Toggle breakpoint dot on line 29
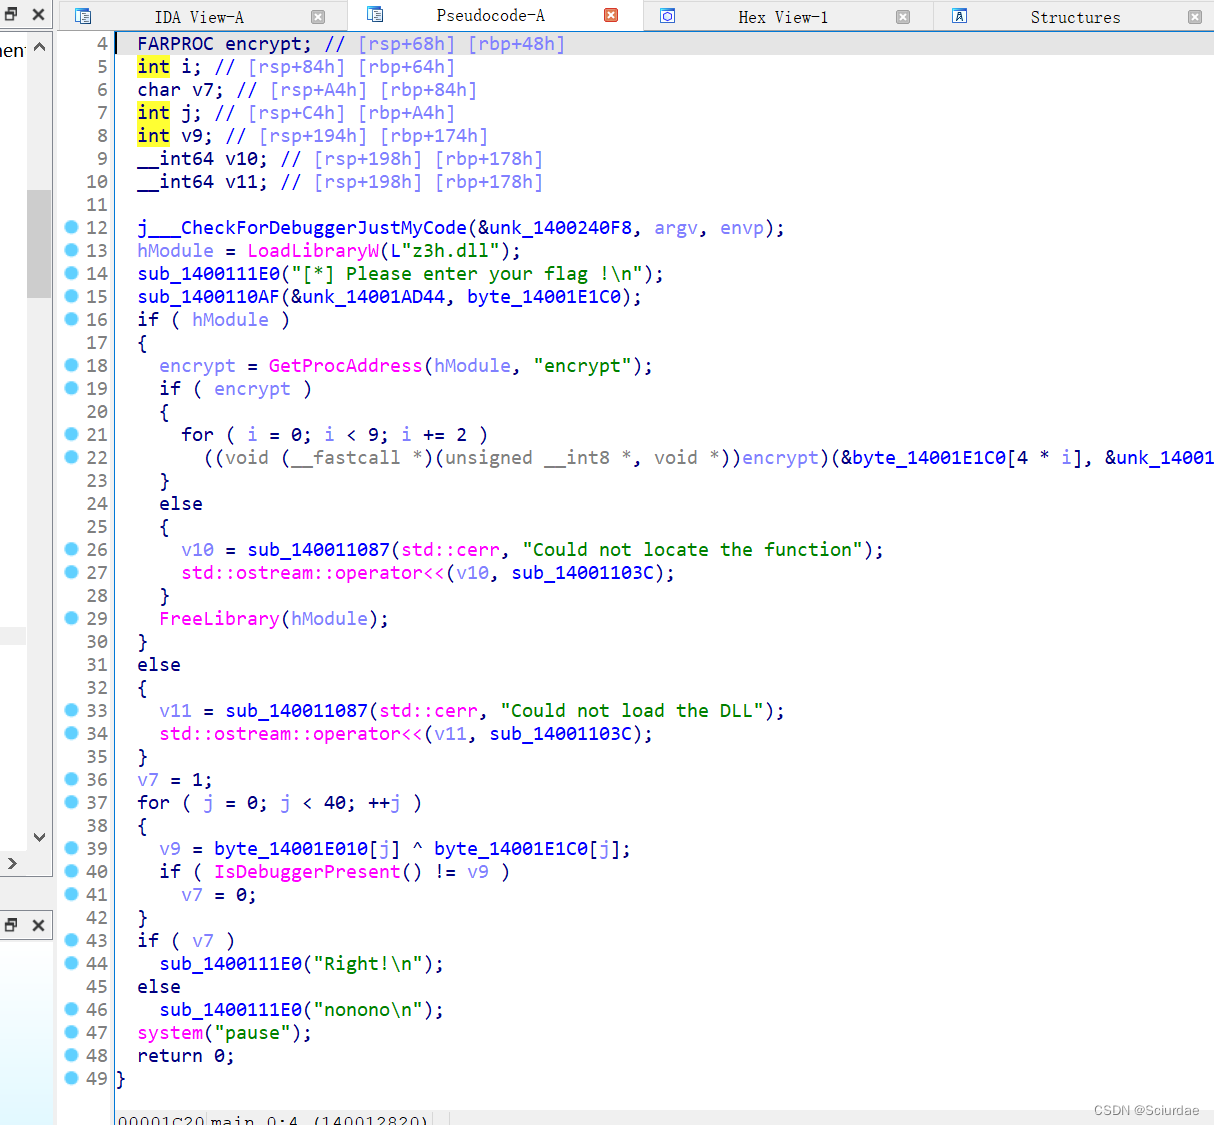 (71, 618)
